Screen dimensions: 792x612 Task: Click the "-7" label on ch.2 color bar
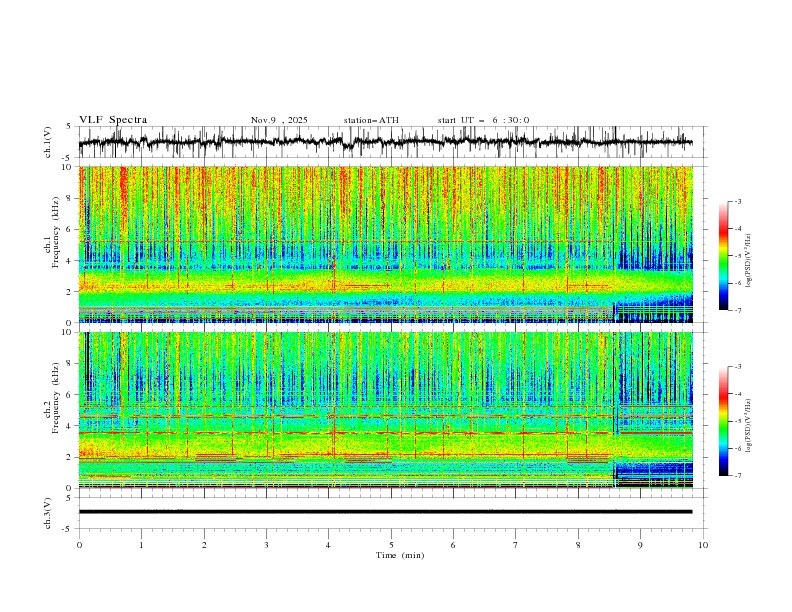(737, 476)
